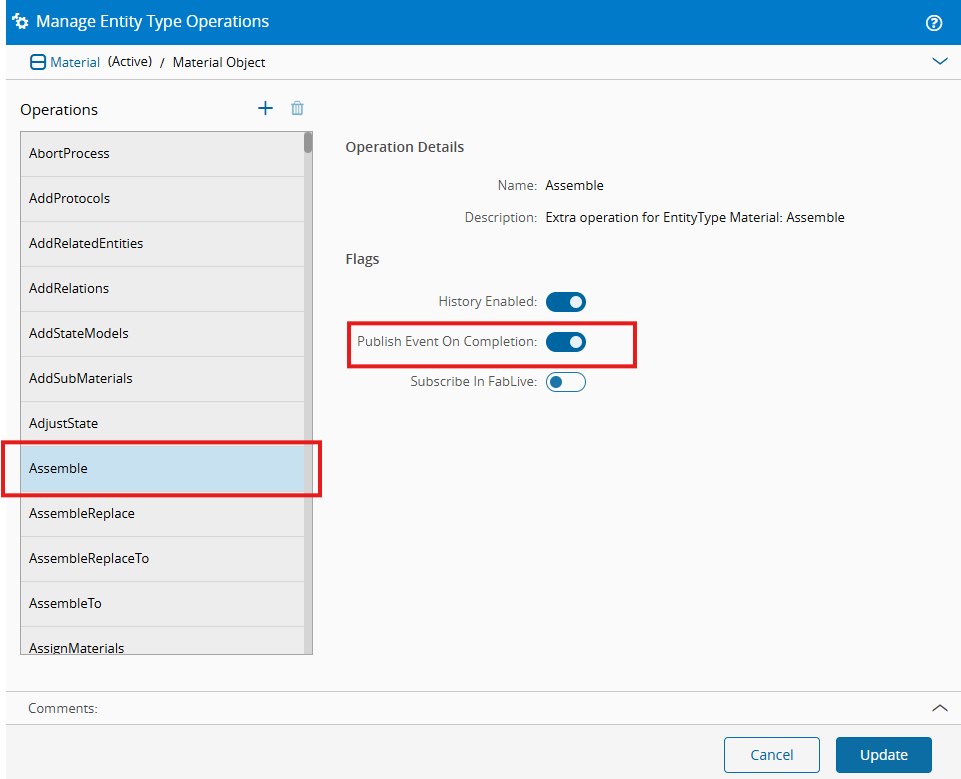Expand the header section chevron
This screenshot has height=779, width=961.
point(939,61)
